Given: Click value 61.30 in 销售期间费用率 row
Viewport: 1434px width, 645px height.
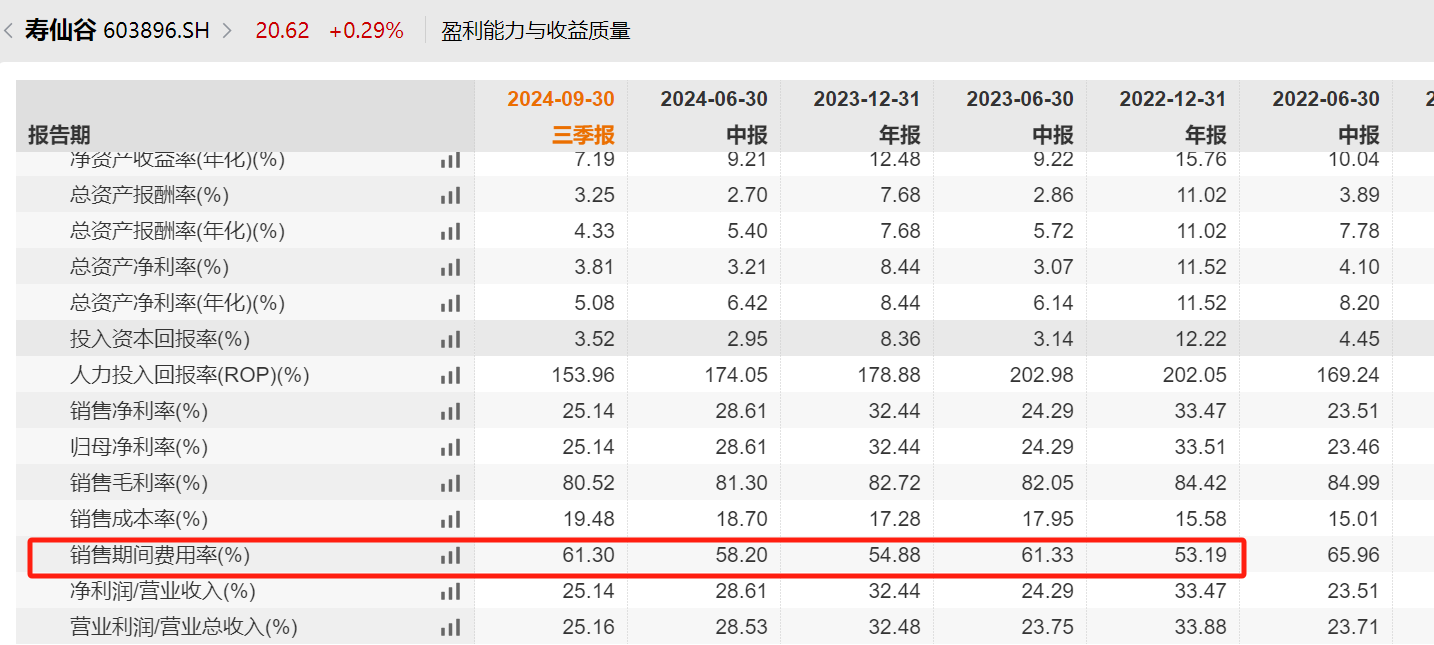Looking at the screenshot, I should point(588,555).
